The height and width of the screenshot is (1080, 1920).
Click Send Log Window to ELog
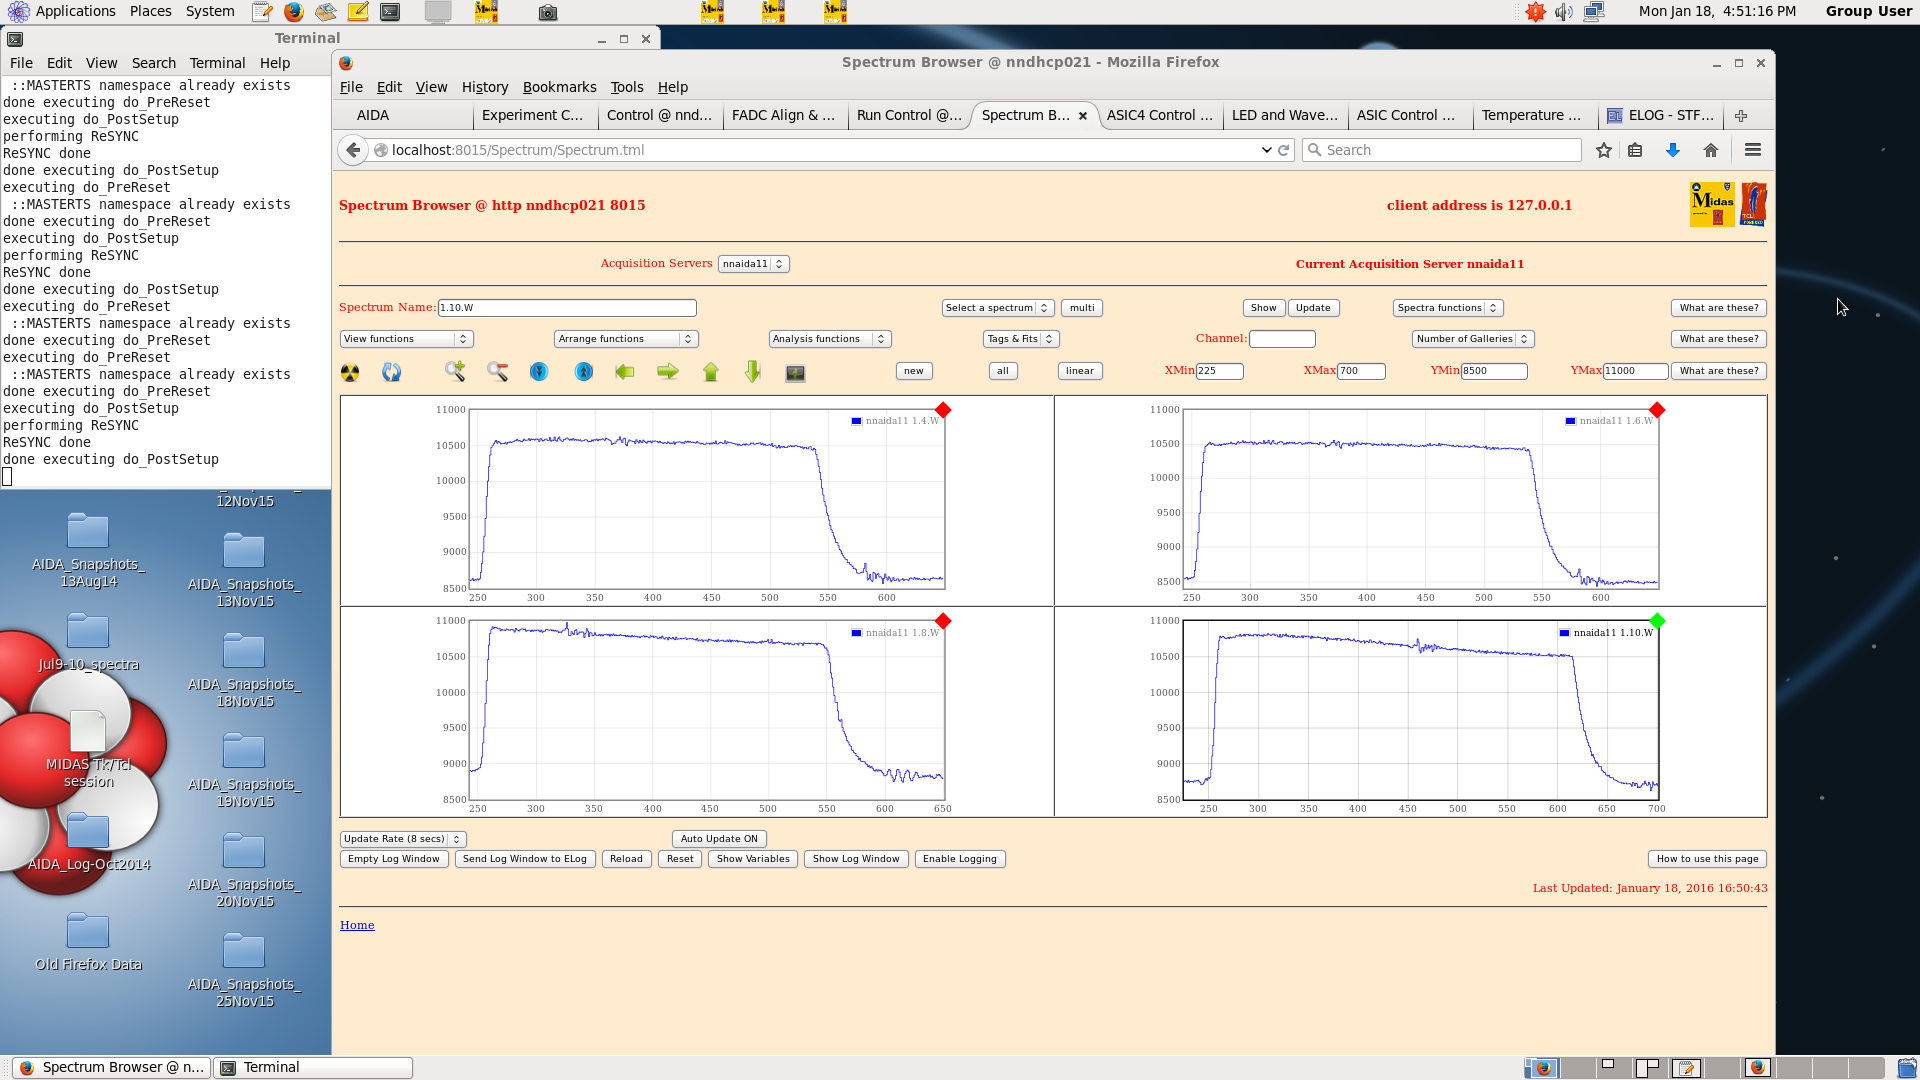(524, 859)
